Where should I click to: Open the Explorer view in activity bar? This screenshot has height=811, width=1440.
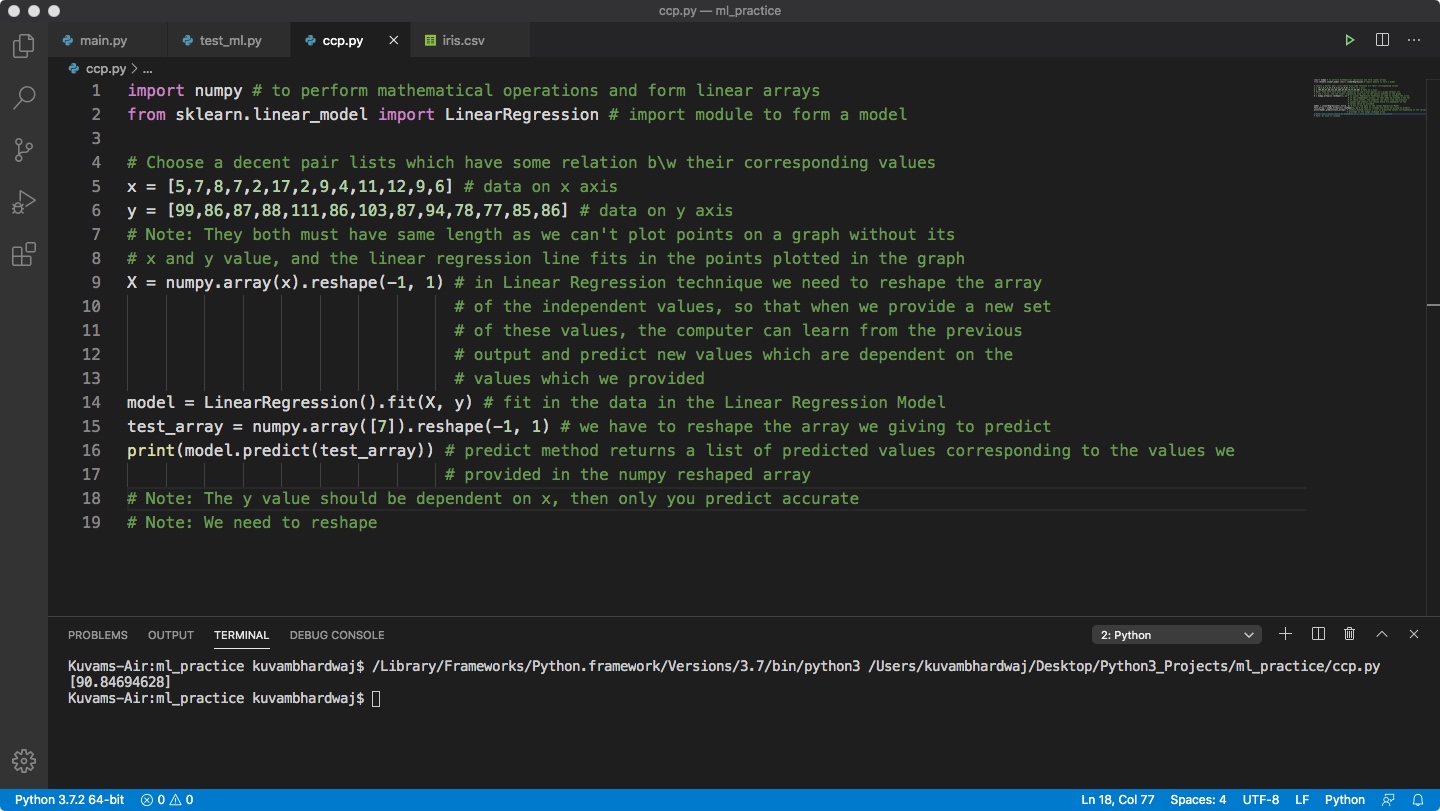[x=23, y=46]
